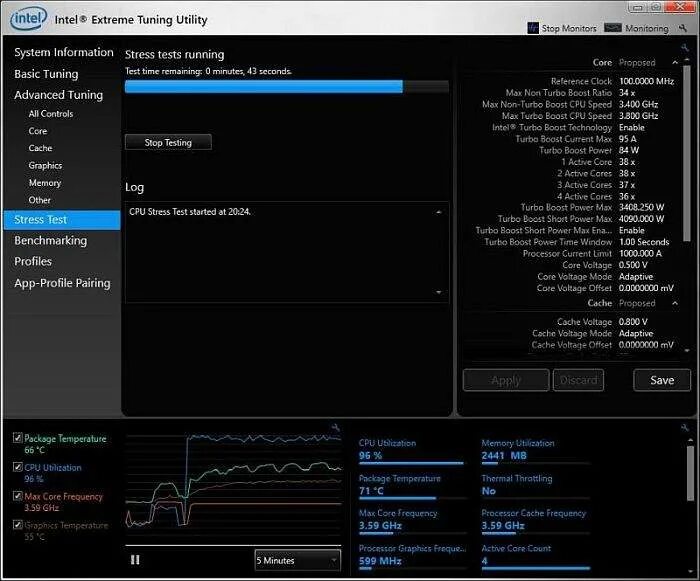Click the monitor tiles scrollbar
Viewport: 700px width, 581px height.
coord(690,473)
